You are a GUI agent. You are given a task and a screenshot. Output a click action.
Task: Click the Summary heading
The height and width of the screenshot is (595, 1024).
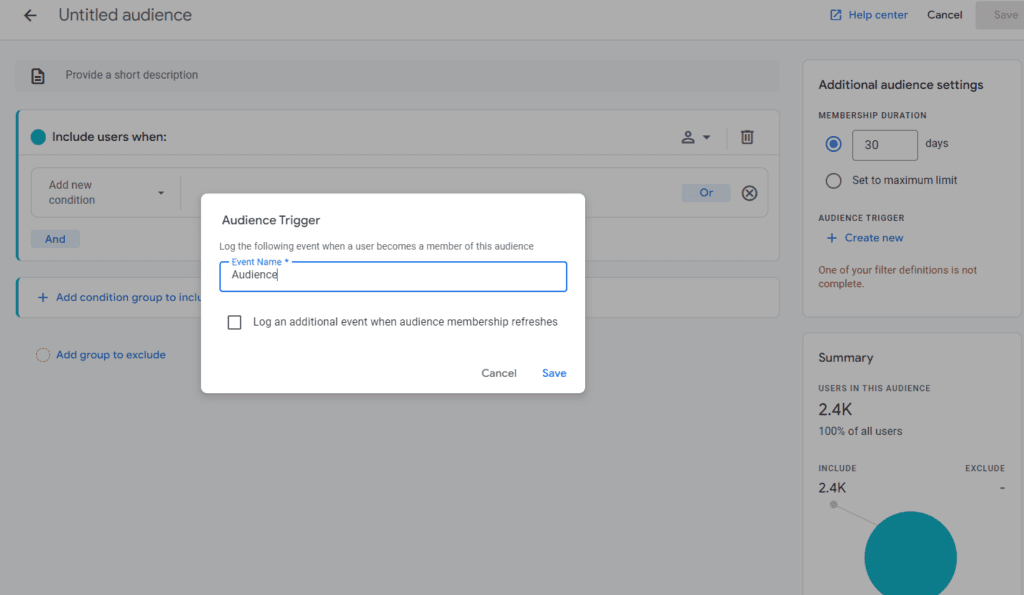pos(846,358)
